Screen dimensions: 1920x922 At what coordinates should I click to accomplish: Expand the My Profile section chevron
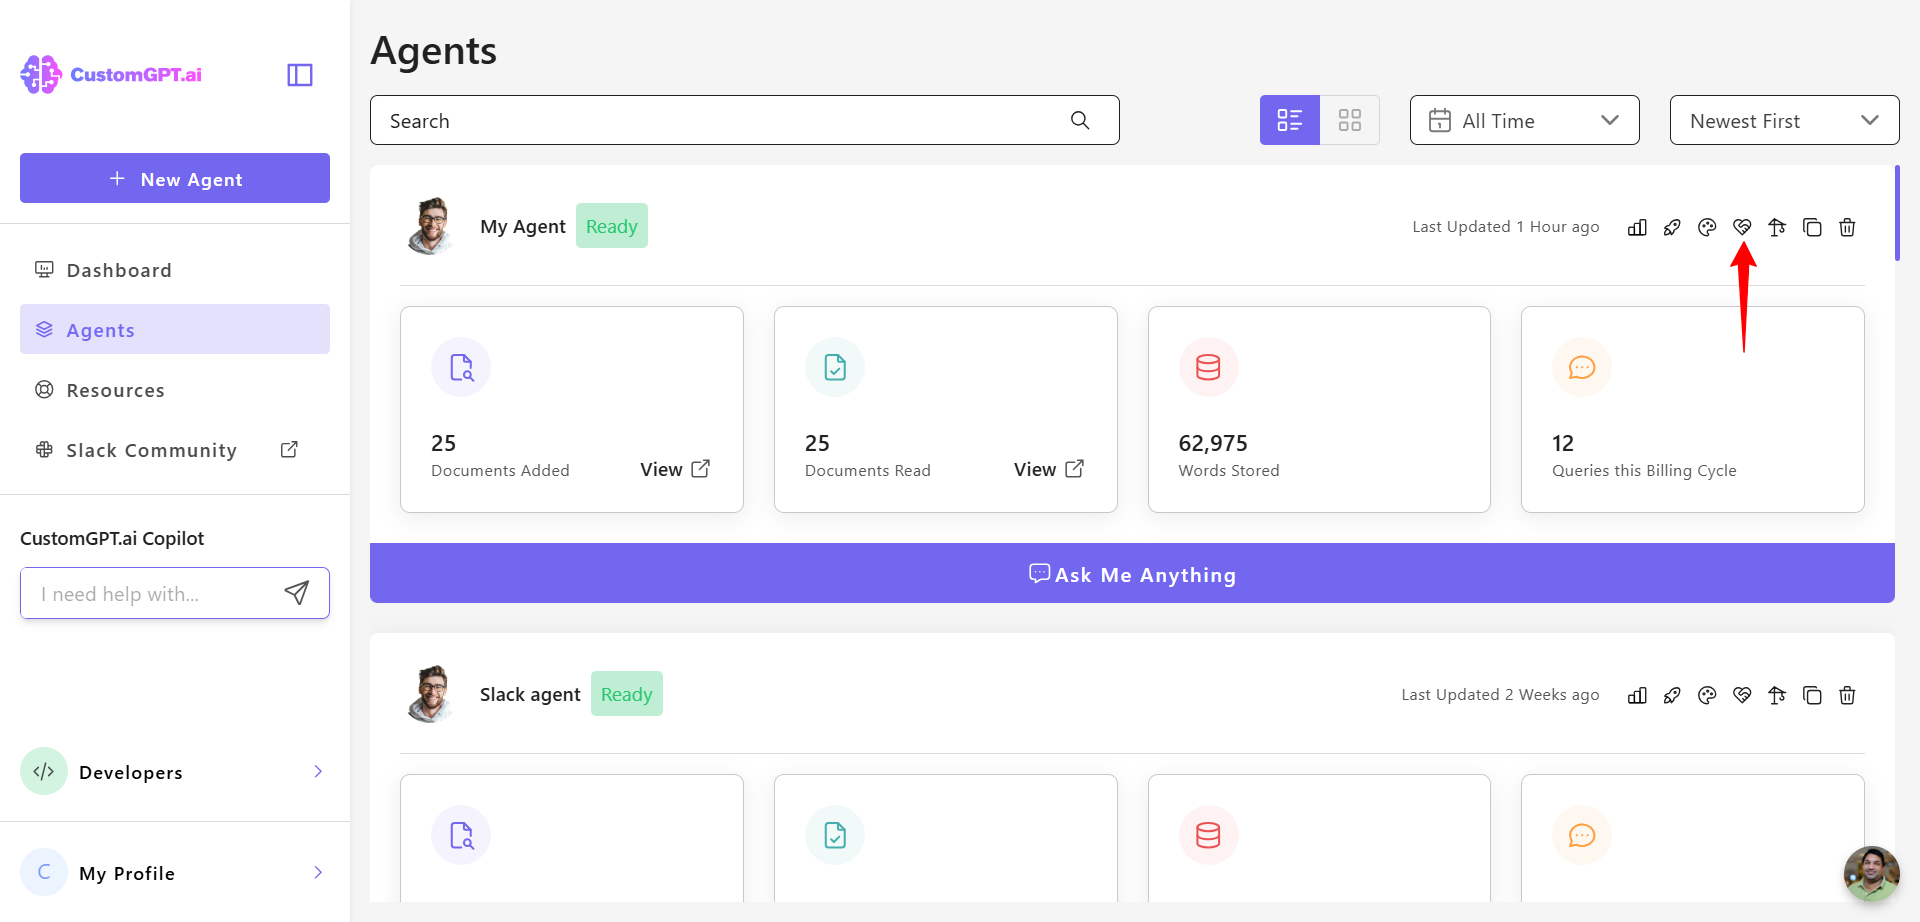(x=318, y=872)
